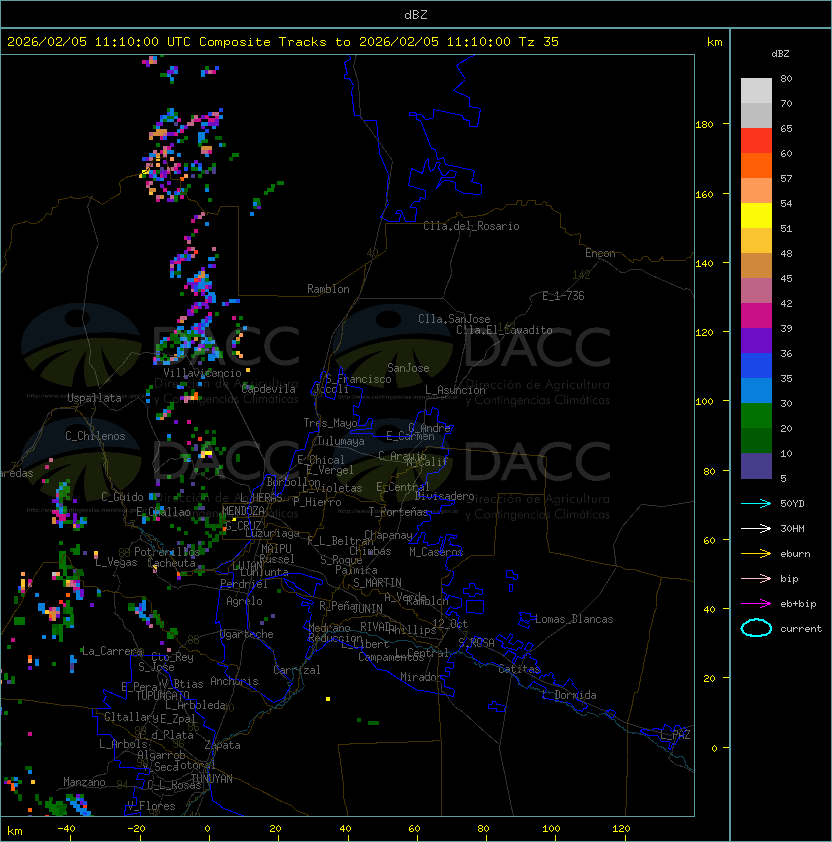832x842 pixels.
Task: Click the Tulumaya label
Action: (x=341, y=441)
